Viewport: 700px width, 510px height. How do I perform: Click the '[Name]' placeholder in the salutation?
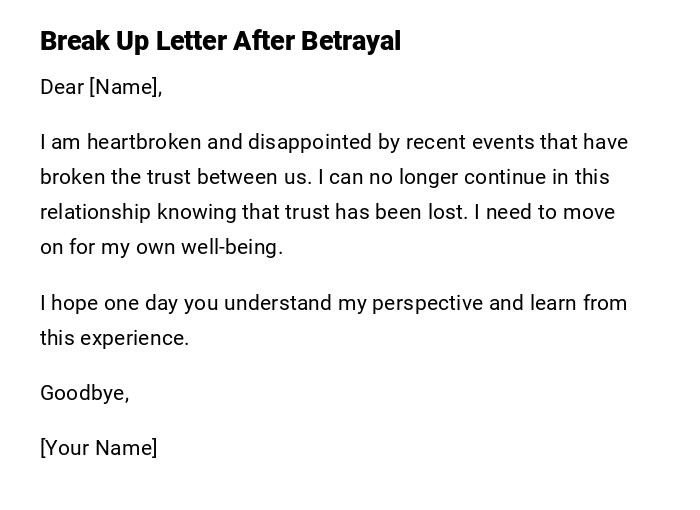[124, 87]
